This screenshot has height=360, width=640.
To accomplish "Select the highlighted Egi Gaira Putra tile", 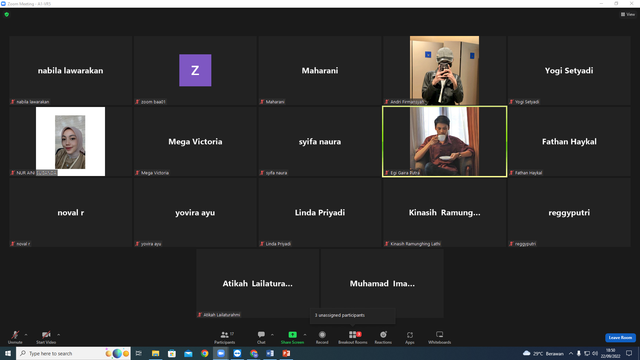I will point(444,141).
